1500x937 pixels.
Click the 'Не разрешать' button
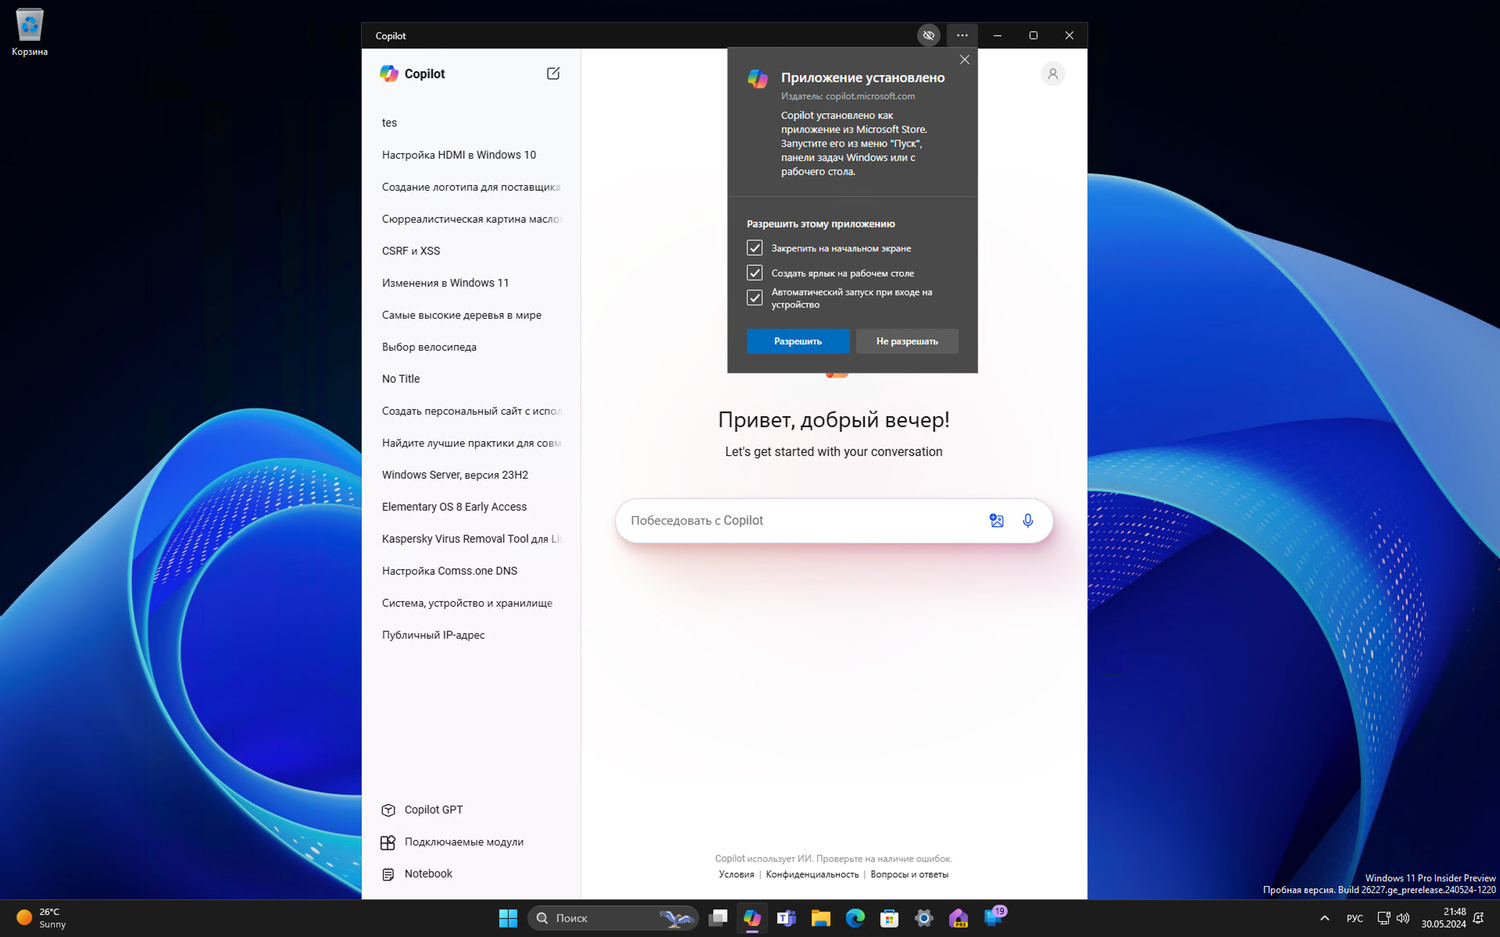[907, 341]
